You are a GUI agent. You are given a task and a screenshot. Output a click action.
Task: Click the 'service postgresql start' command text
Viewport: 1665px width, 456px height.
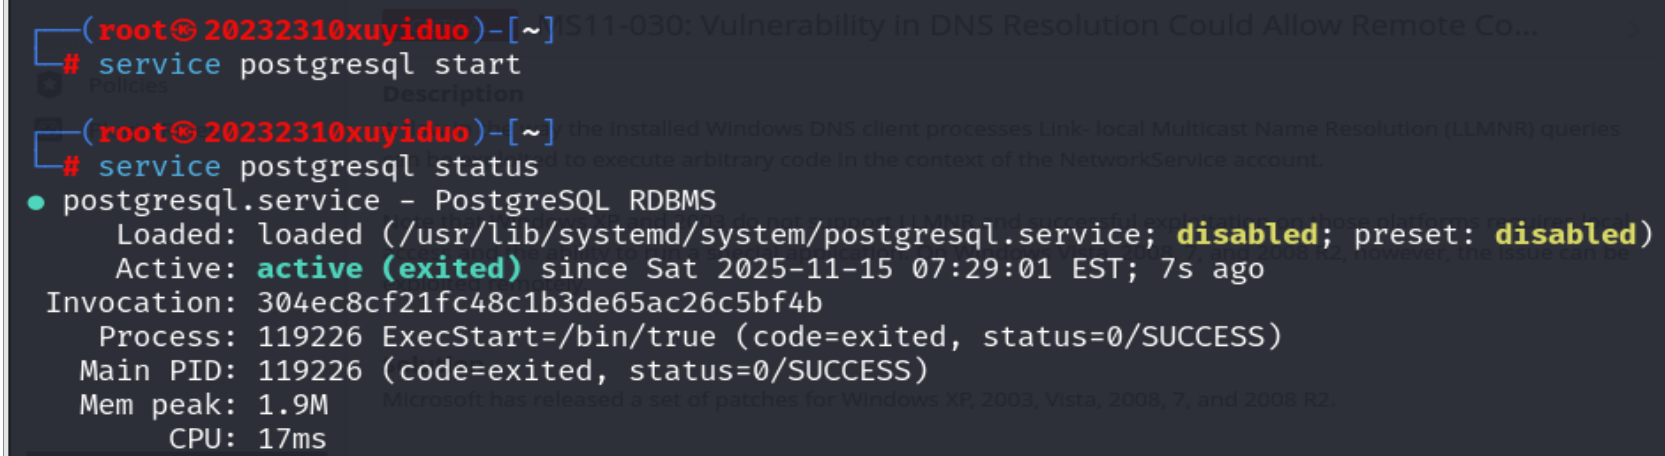click(309, 65)
